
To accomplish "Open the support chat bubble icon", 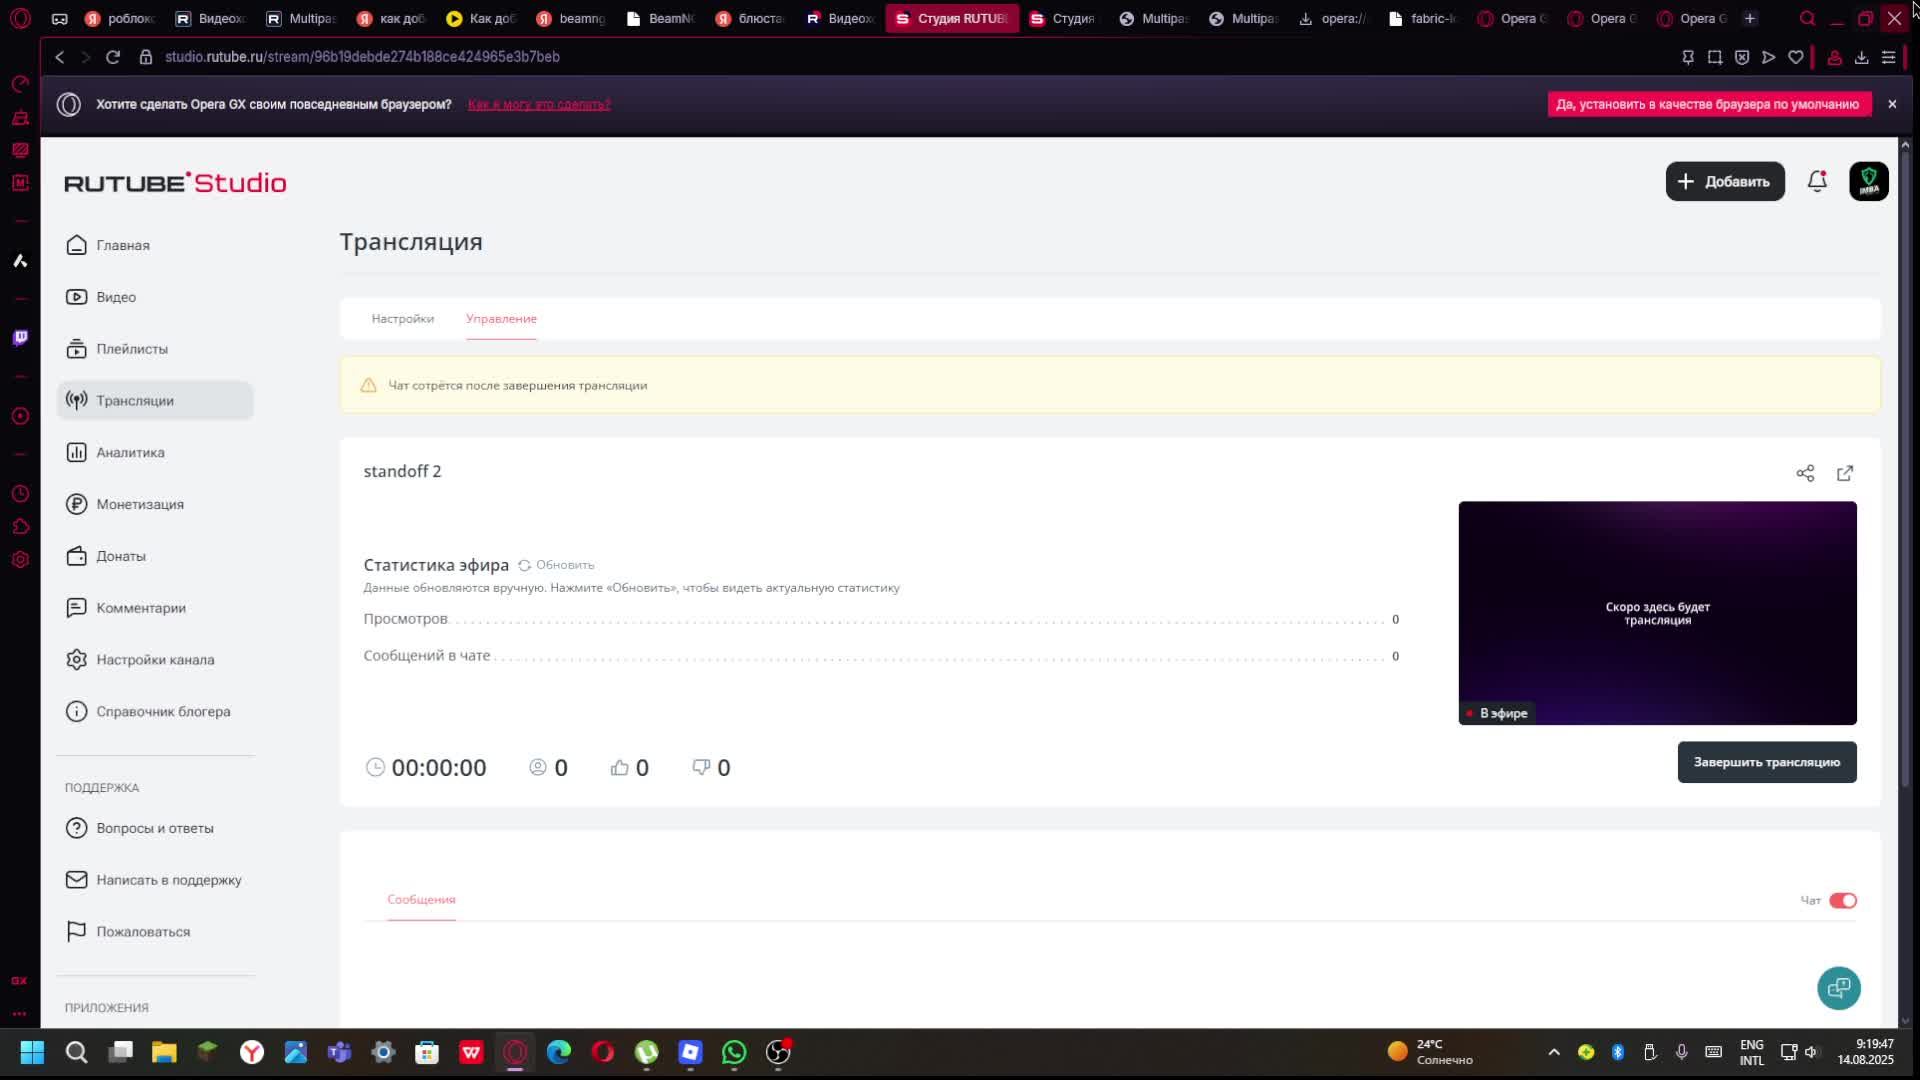I will [1838, 988].
